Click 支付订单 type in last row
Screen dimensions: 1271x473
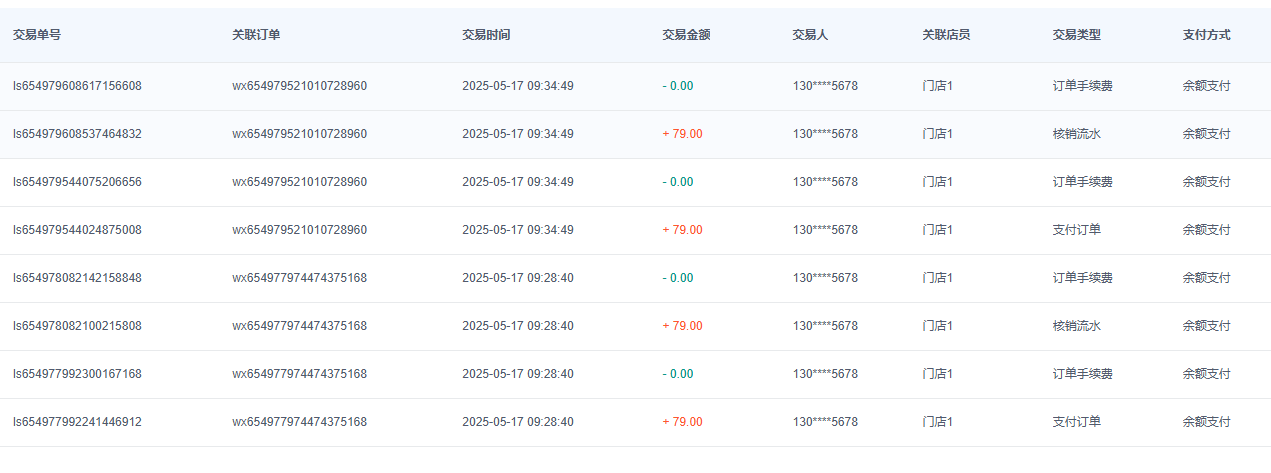[x=1076, y=422]
